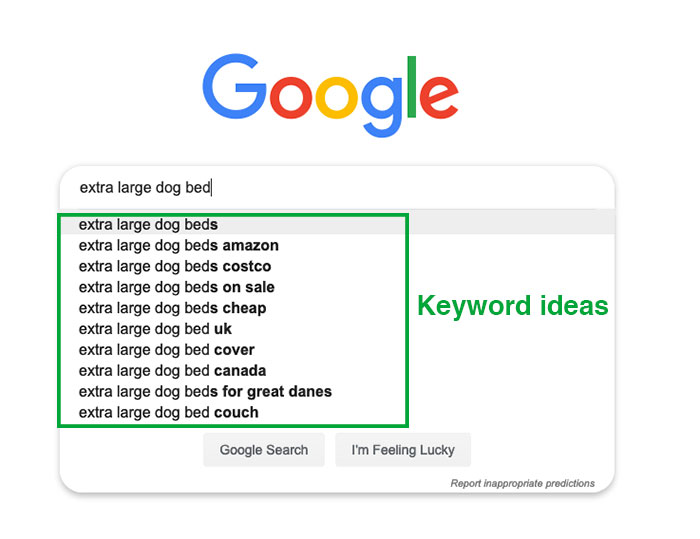
Task: Click the blue capital G in logo
Action: tap(234, 86)
